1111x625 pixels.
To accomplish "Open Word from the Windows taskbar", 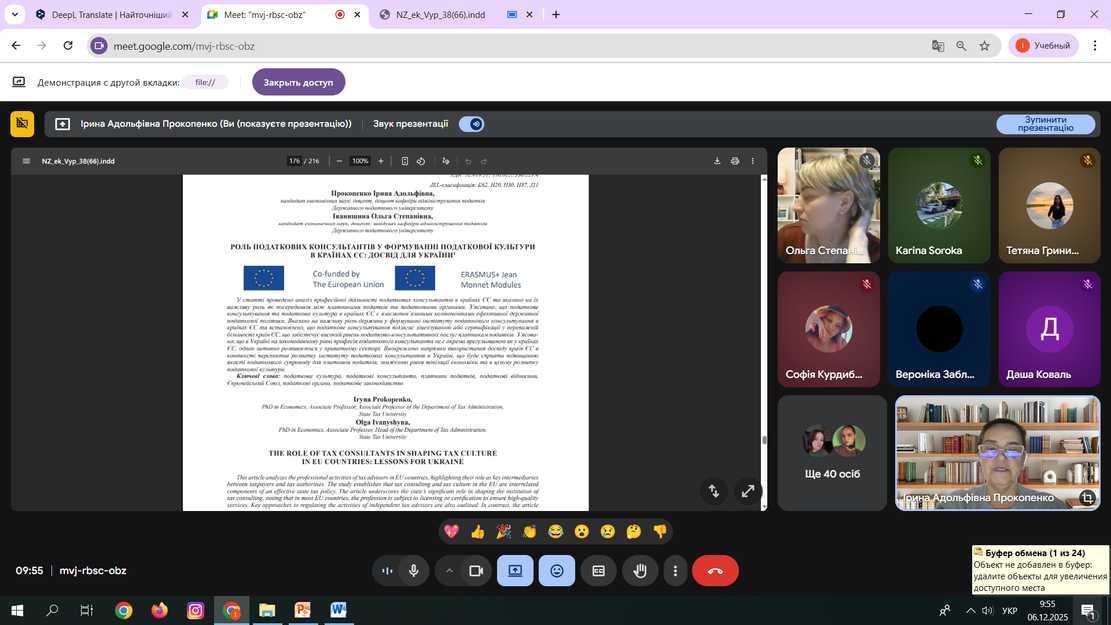I will pyautogui.click(x=338, y=610).
